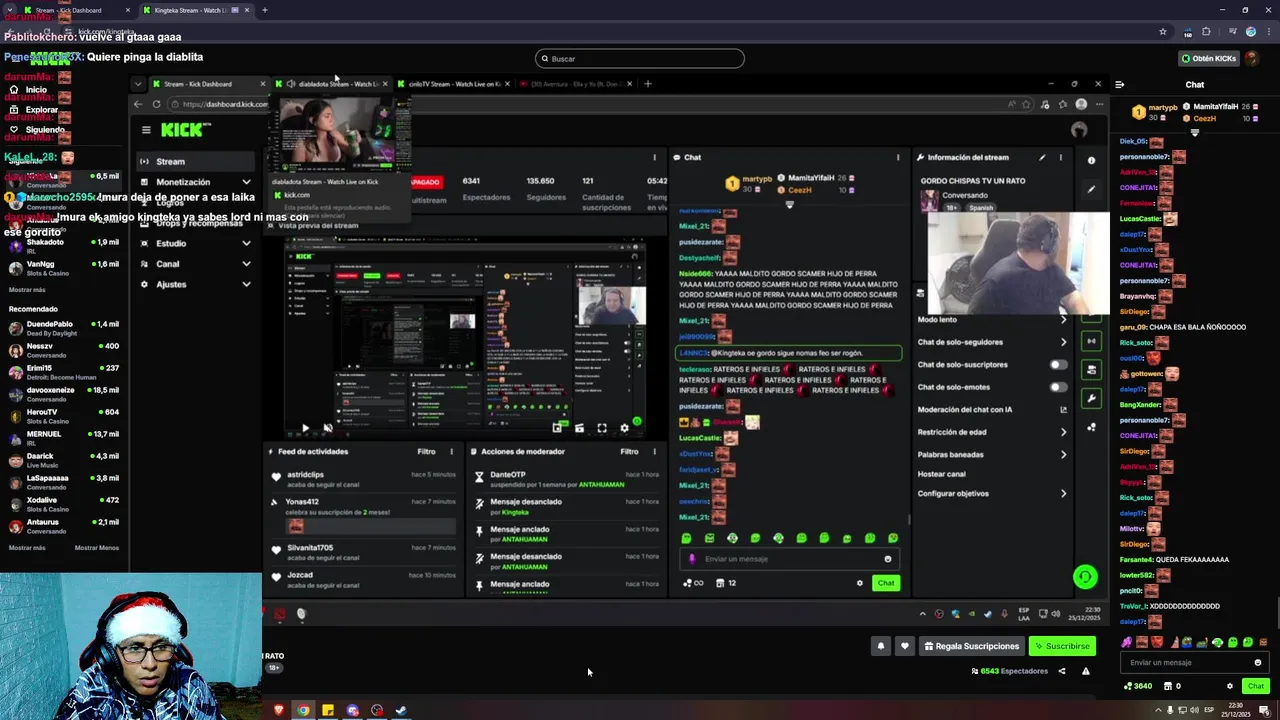Switch to ciriloTV Stream inner browser tab
This screenshot has width=1280, height=720.
click(454, 84)
